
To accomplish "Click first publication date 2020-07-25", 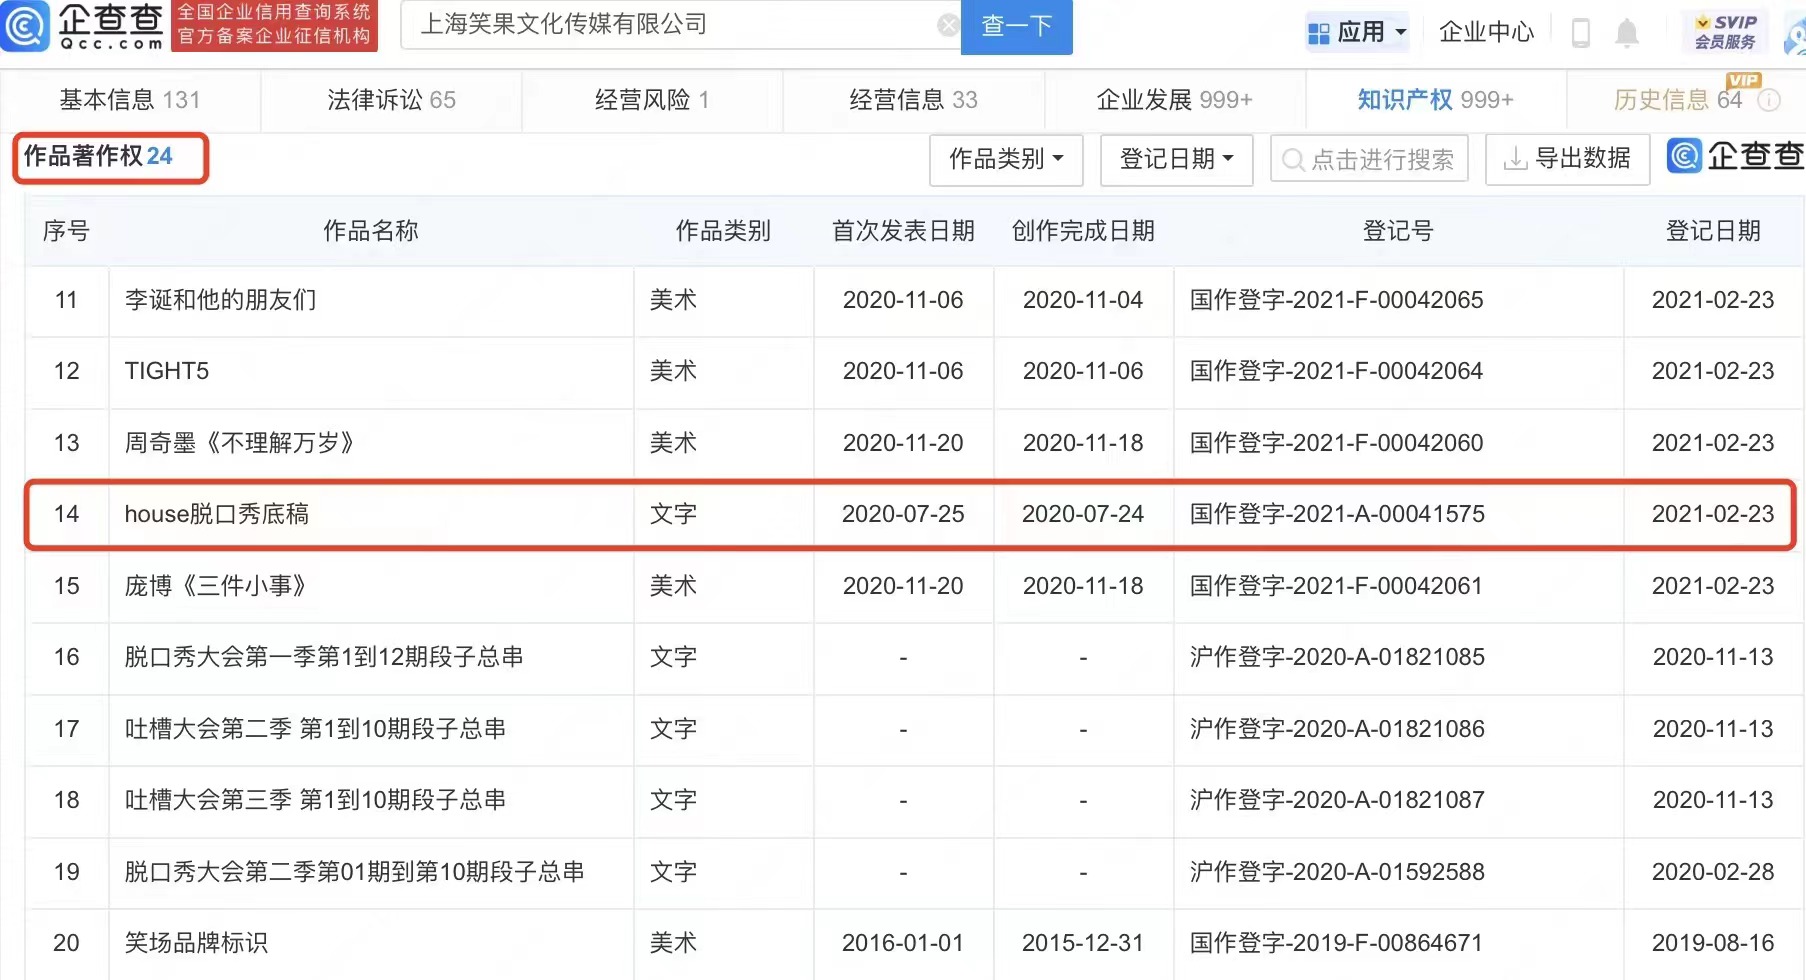I will tap(903, 514).
